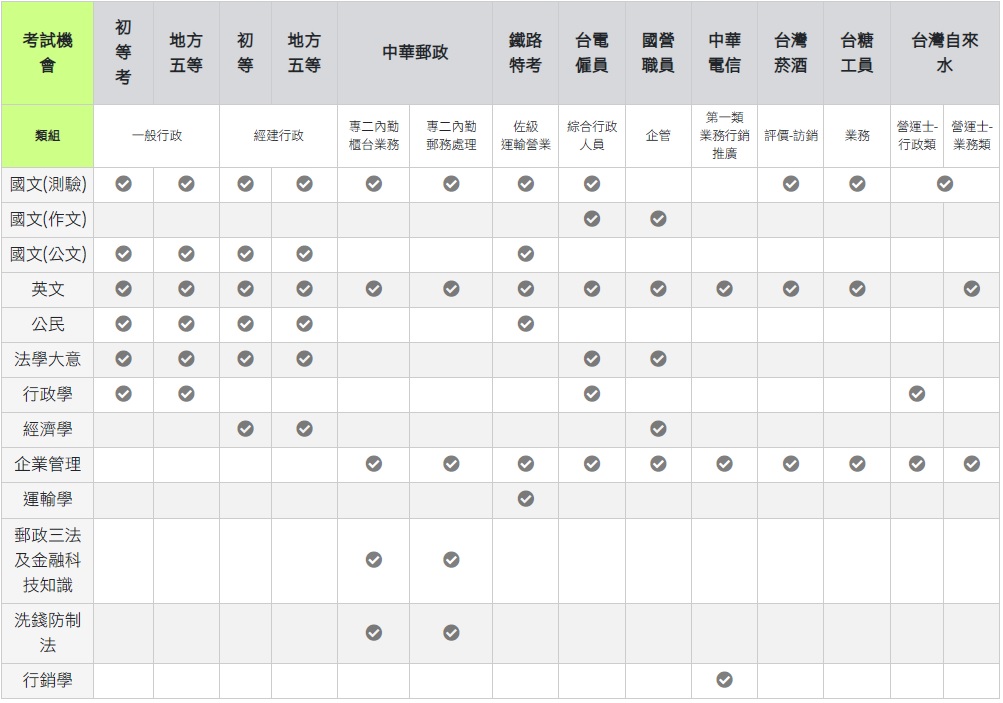Click the green 考試機會 header cell
Image resolution: width=1003 pixels, height=703 pixels.
pos(47,52)
